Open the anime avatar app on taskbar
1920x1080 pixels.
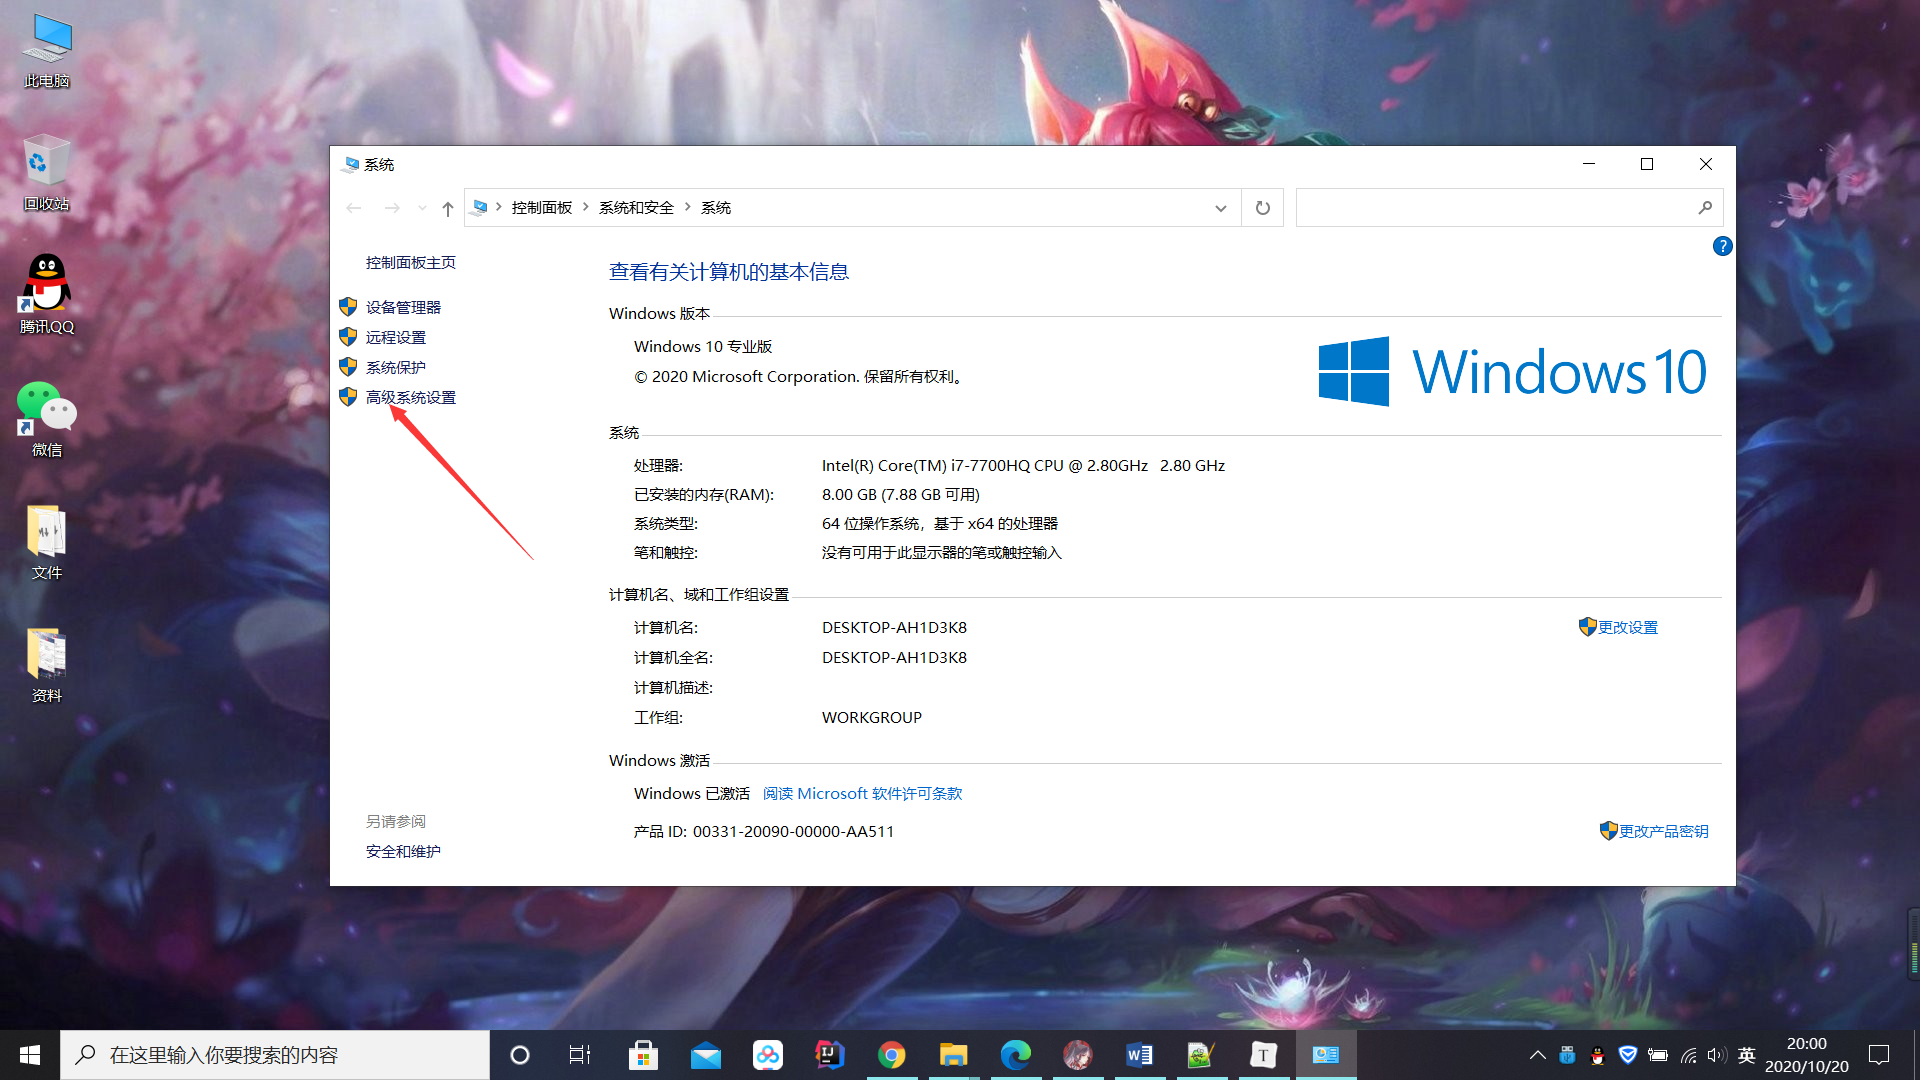[1077, 1055]
